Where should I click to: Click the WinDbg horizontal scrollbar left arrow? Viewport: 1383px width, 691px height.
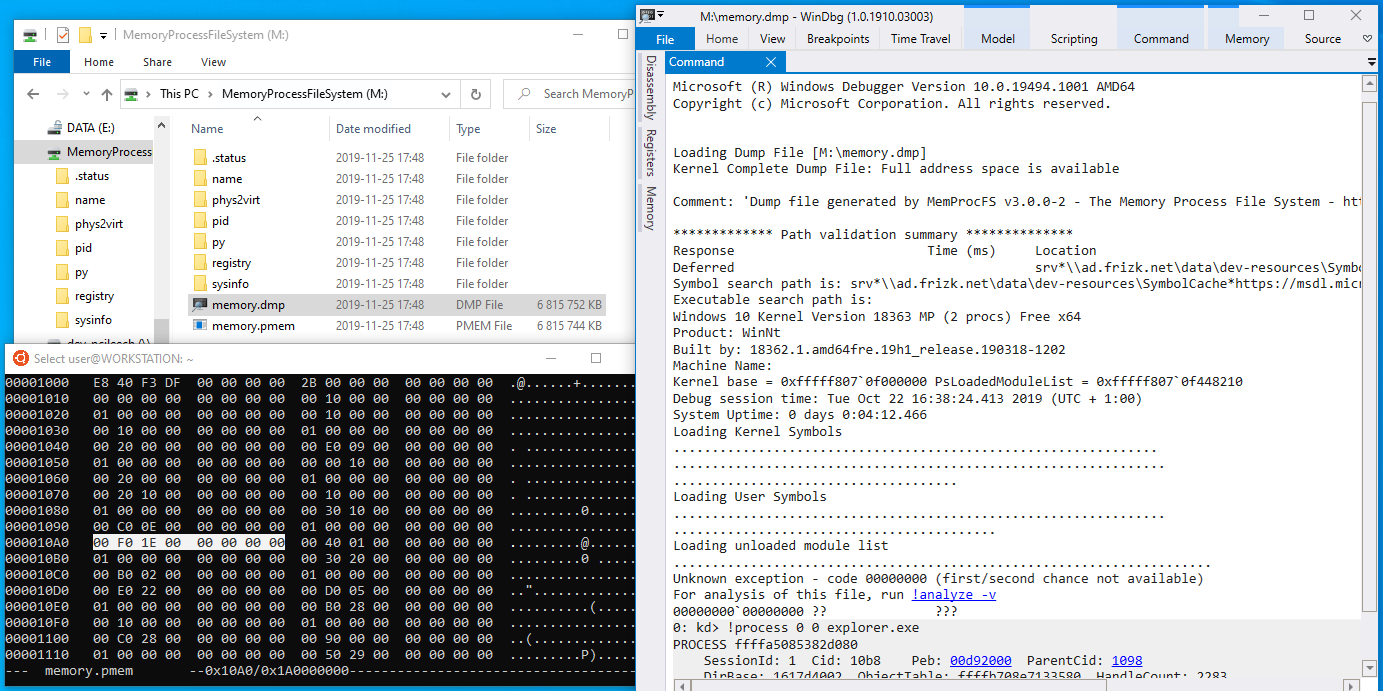pyautogui.click(x=681, y=684)
